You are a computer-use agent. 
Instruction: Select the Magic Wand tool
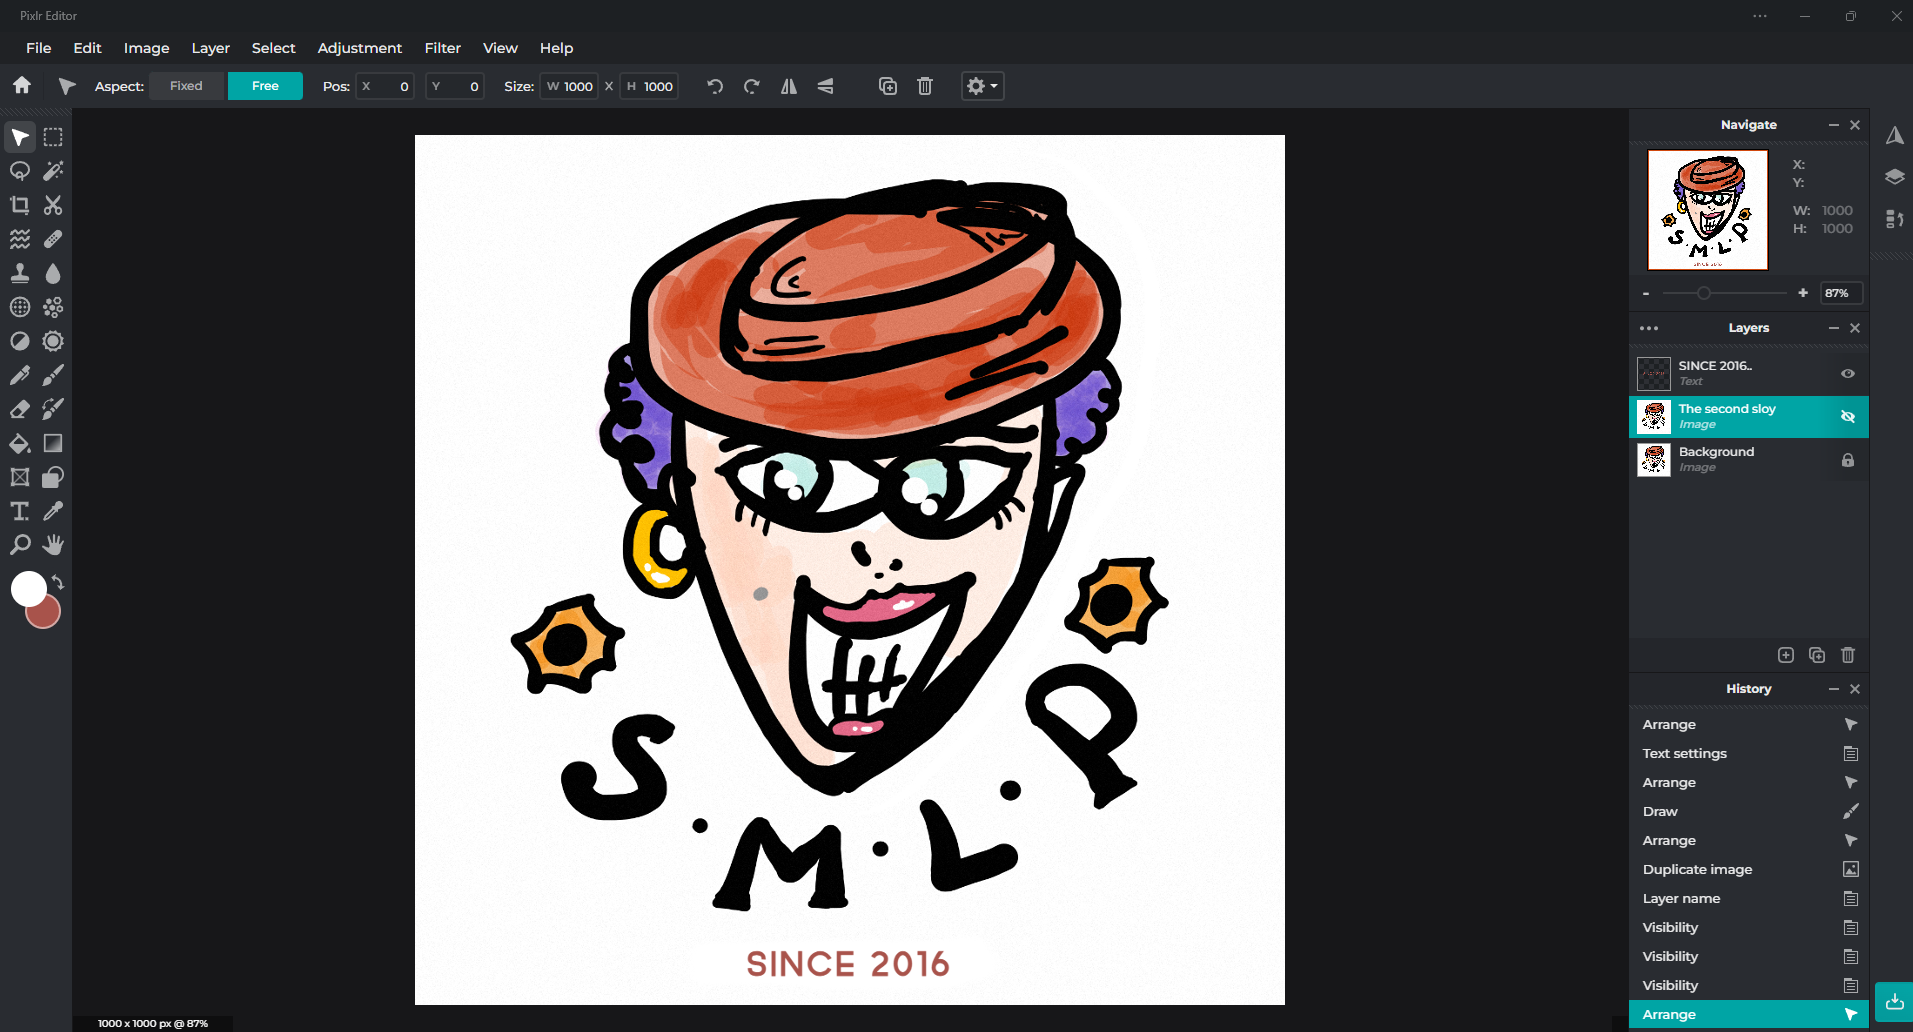point(53,171)
